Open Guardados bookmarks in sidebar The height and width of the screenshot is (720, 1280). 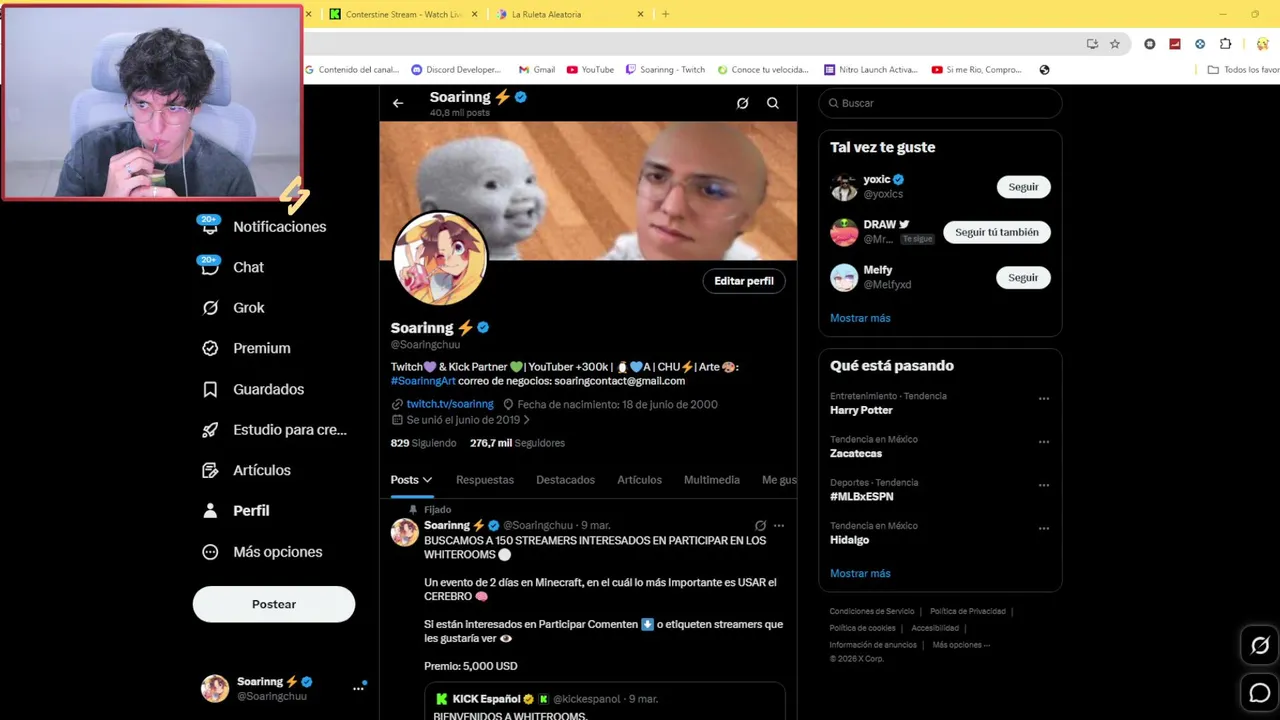coord(253,389)
